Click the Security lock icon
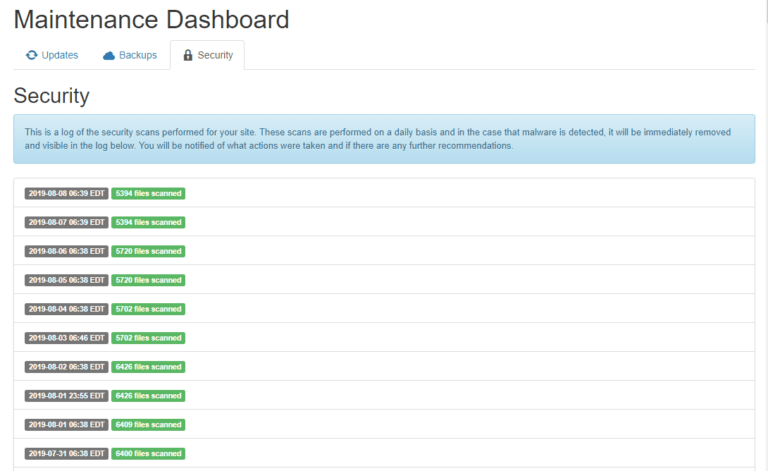Screen dimensions: 768x471 pos(188,55)
